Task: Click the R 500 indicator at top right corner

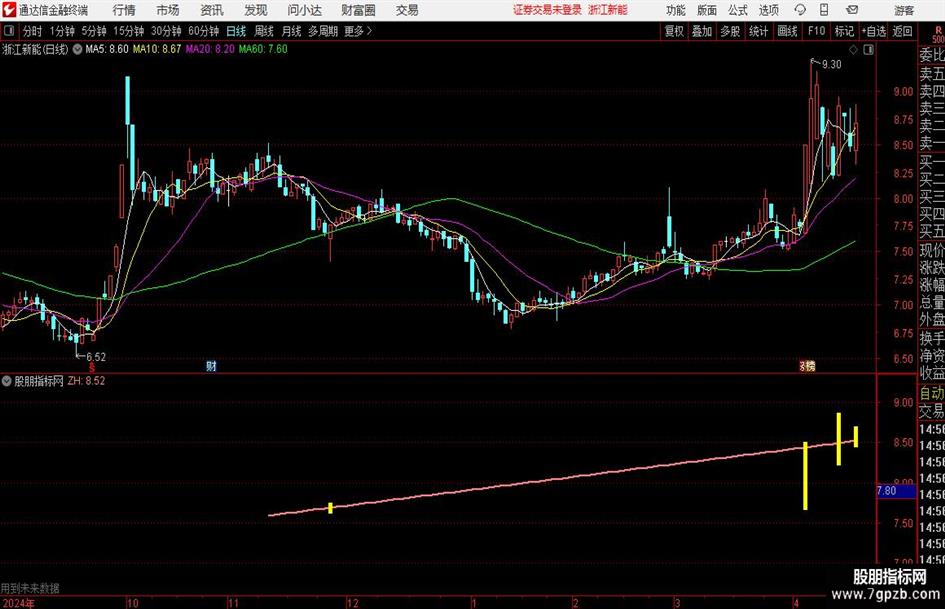Action: [937, 35]
